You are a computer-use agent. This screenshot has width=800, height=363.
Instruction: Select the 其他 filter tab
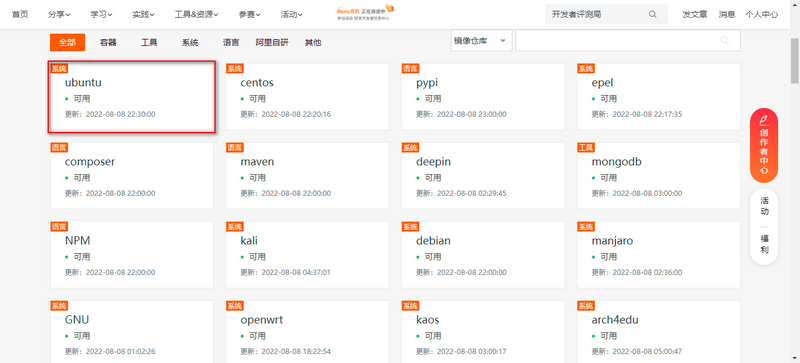pos(313,42)
